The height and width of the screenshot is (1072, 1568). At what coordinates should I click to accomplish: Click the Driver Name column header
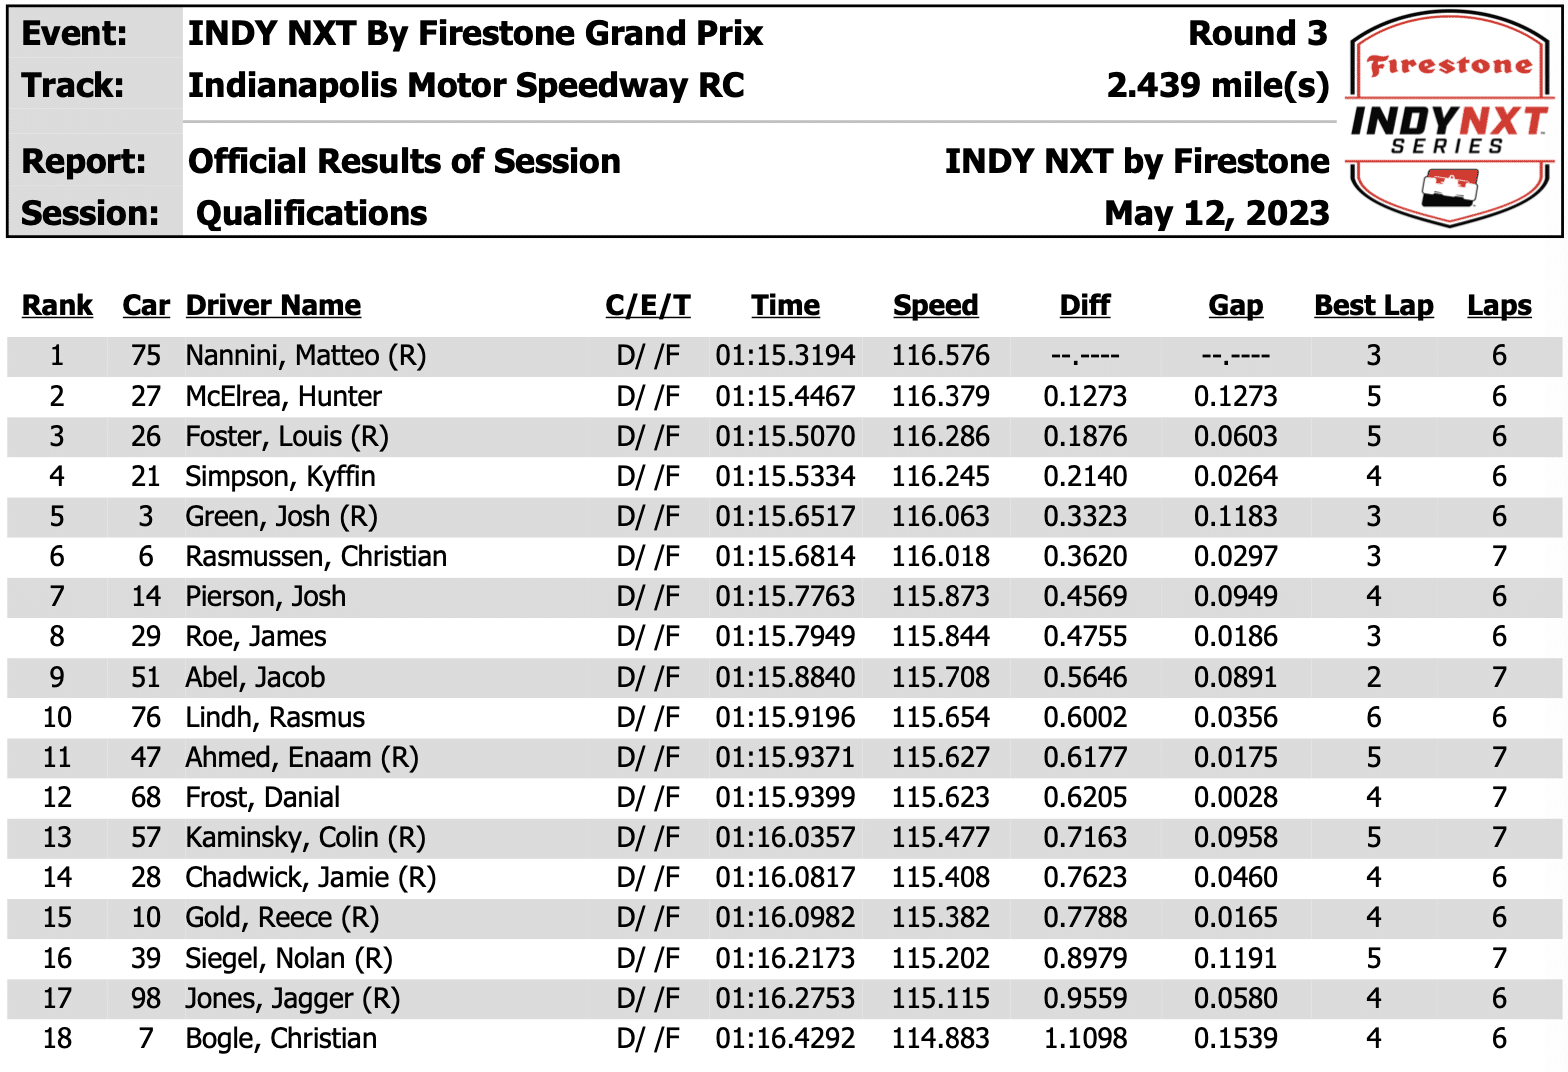click(x=273, y=305)
